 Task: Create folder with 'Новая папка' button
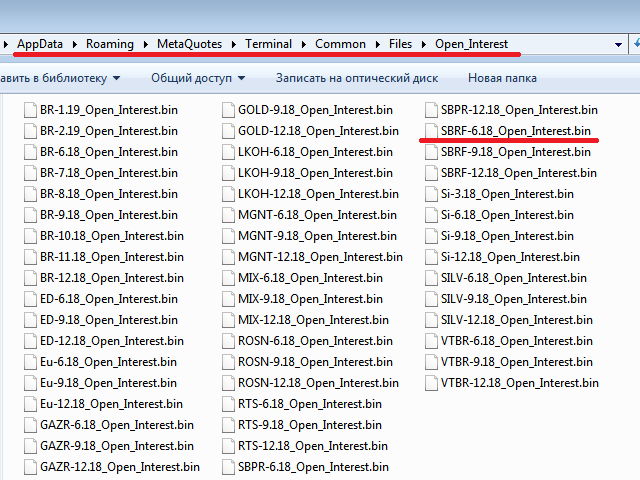[x=502, y=78]
